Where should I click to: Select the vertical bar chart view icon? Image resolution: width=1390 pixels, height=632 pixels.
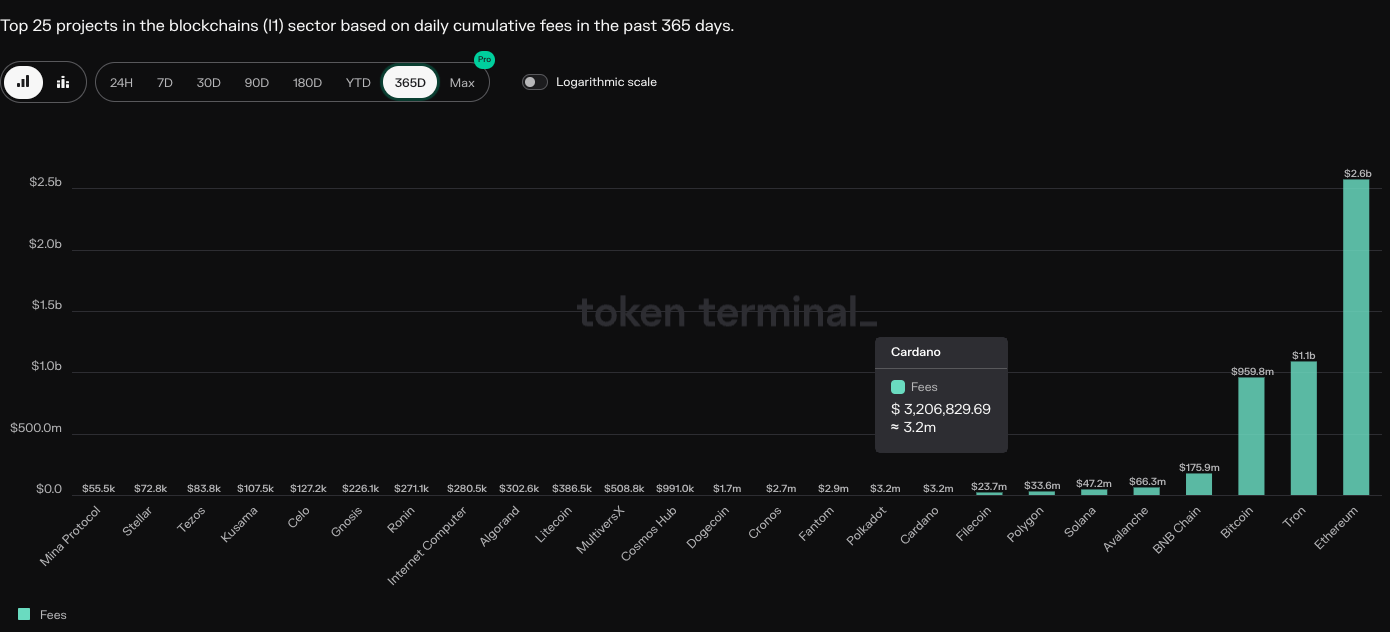pos(24,82)
